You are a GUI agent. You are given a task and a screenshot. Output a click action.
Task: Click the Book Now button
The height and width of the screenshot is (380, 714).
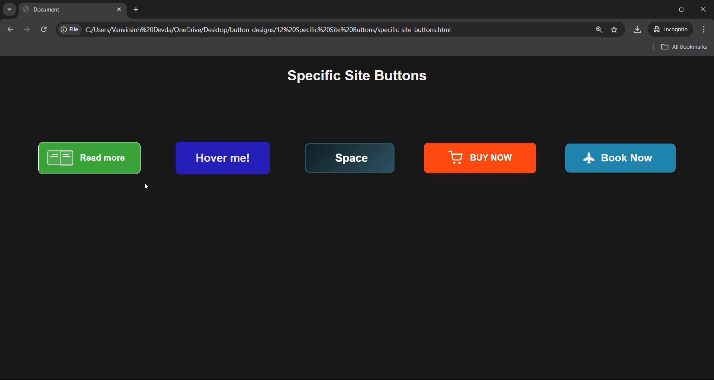[x=620, y=158]
